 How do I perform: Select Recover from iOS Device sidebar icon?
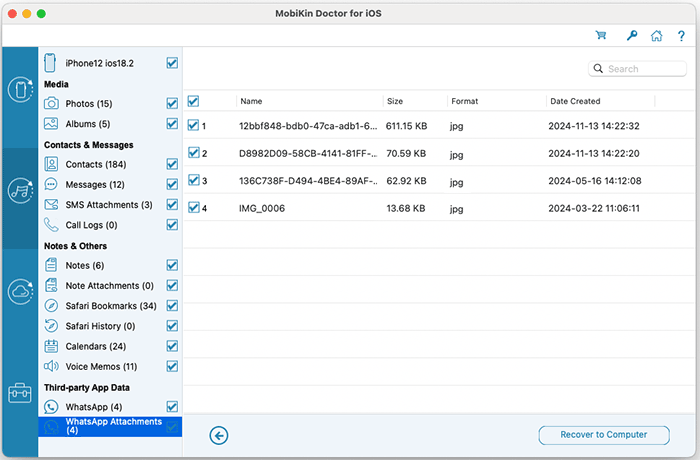point(20,89)
